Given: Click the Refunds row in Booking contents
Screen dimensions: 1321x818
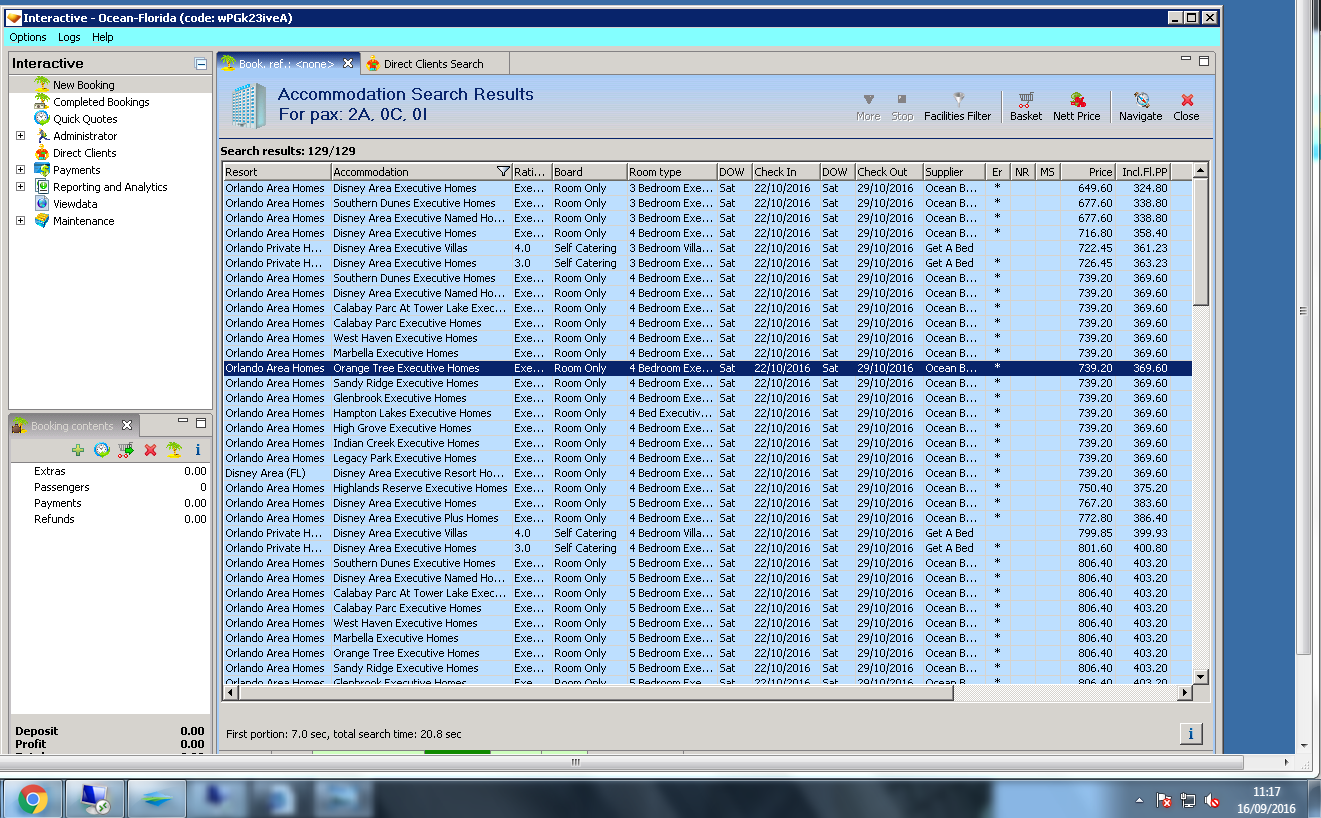Looking at the screenshot, I should [109, 519].
